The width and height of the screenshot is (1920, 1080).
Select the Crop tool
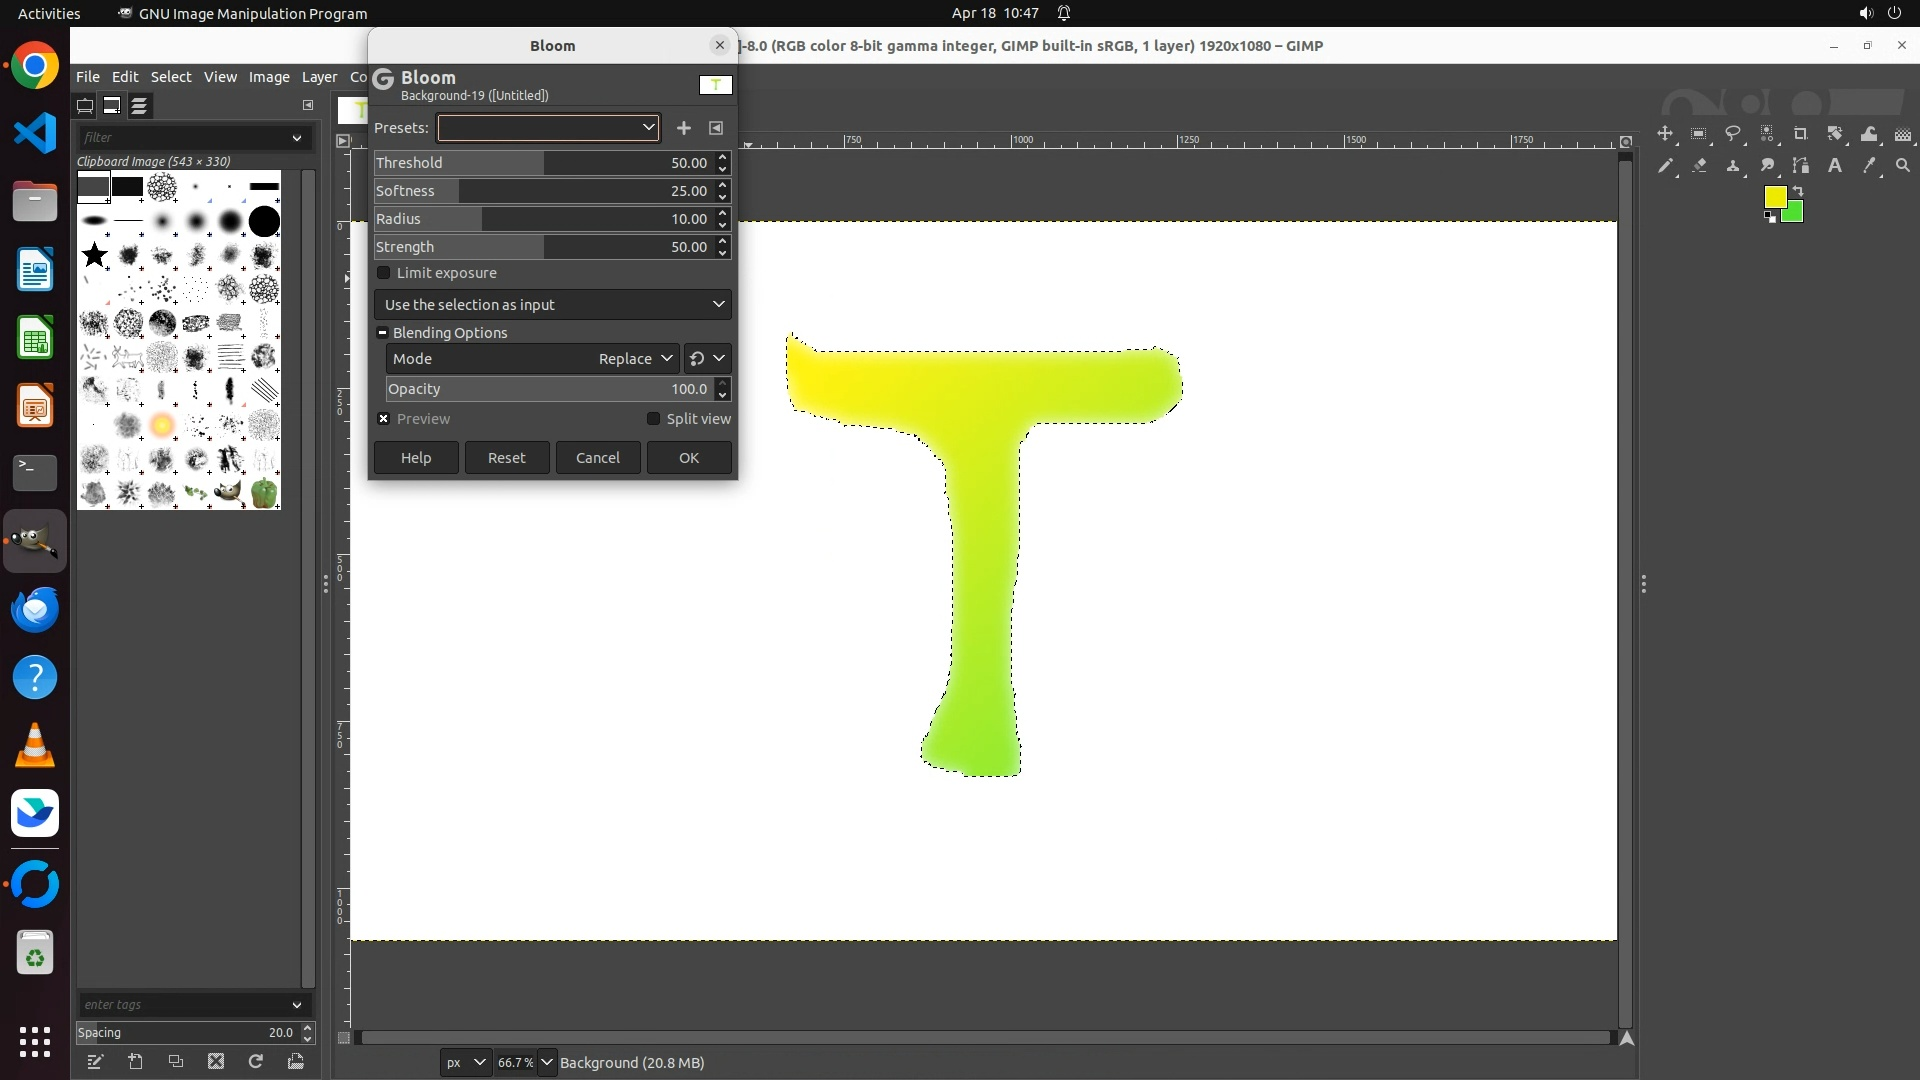click(x=1801, y=134)
